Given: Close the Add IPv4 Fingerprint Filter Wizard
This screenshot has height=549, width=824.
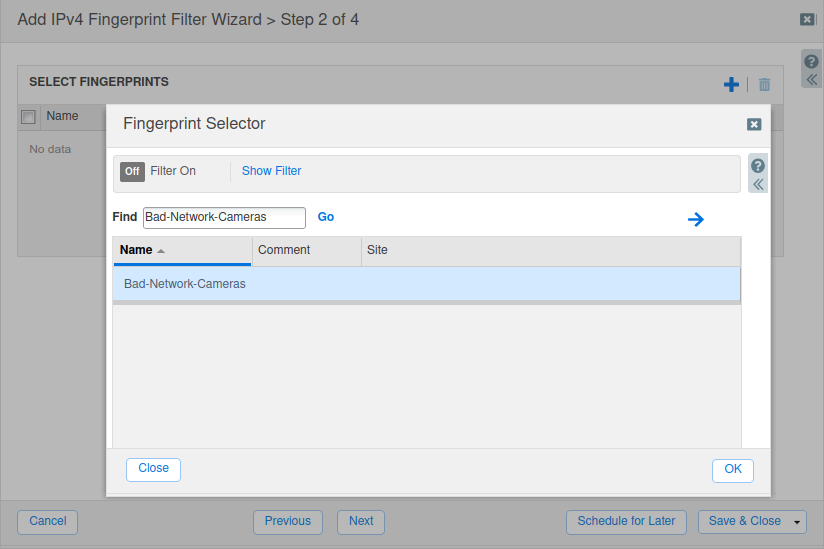Looking at the screenshot, I should [806, 19].
